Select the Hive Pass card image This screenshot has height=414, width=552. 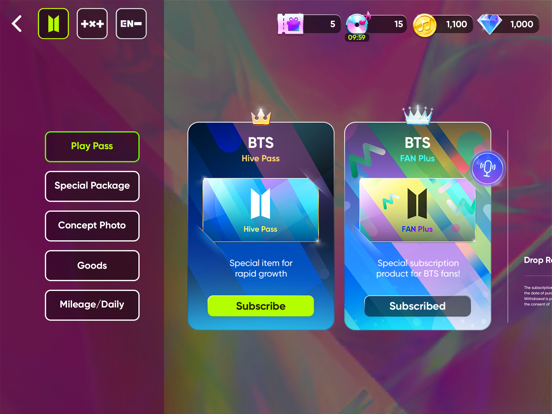coord(261,210)
